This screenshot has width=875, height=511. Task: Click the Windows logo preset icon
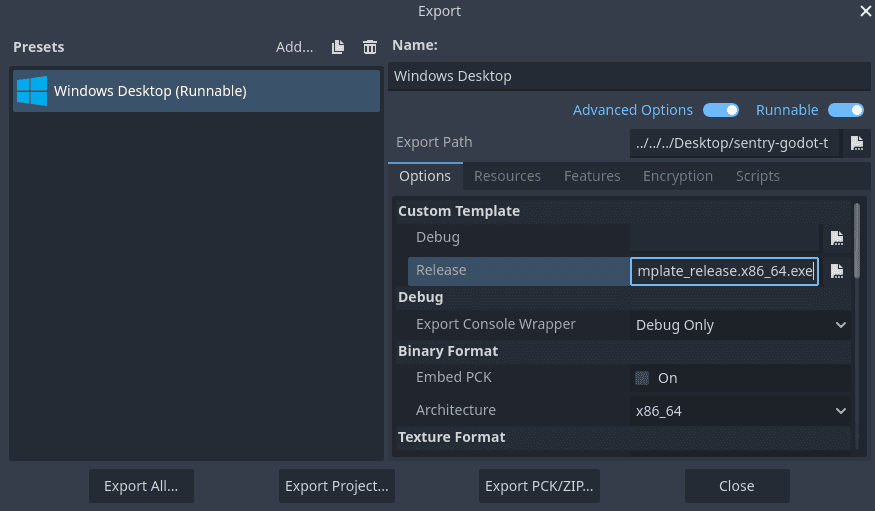pos(32,91)
